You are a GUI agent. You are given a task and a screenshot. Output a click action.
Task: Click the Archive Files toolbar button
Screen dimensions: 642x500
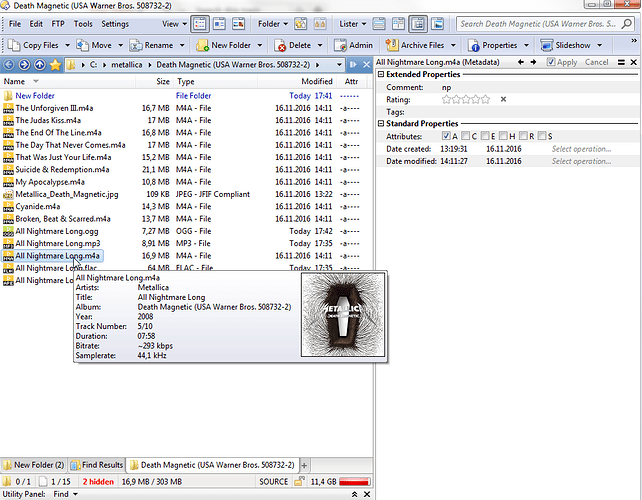tap(415, 45)
